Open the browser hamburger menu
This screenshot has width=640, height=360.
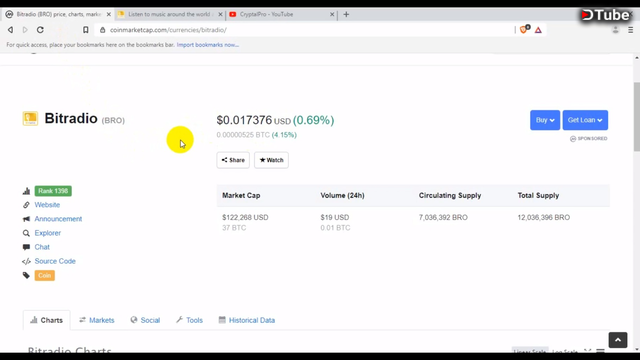pos(630,30)
